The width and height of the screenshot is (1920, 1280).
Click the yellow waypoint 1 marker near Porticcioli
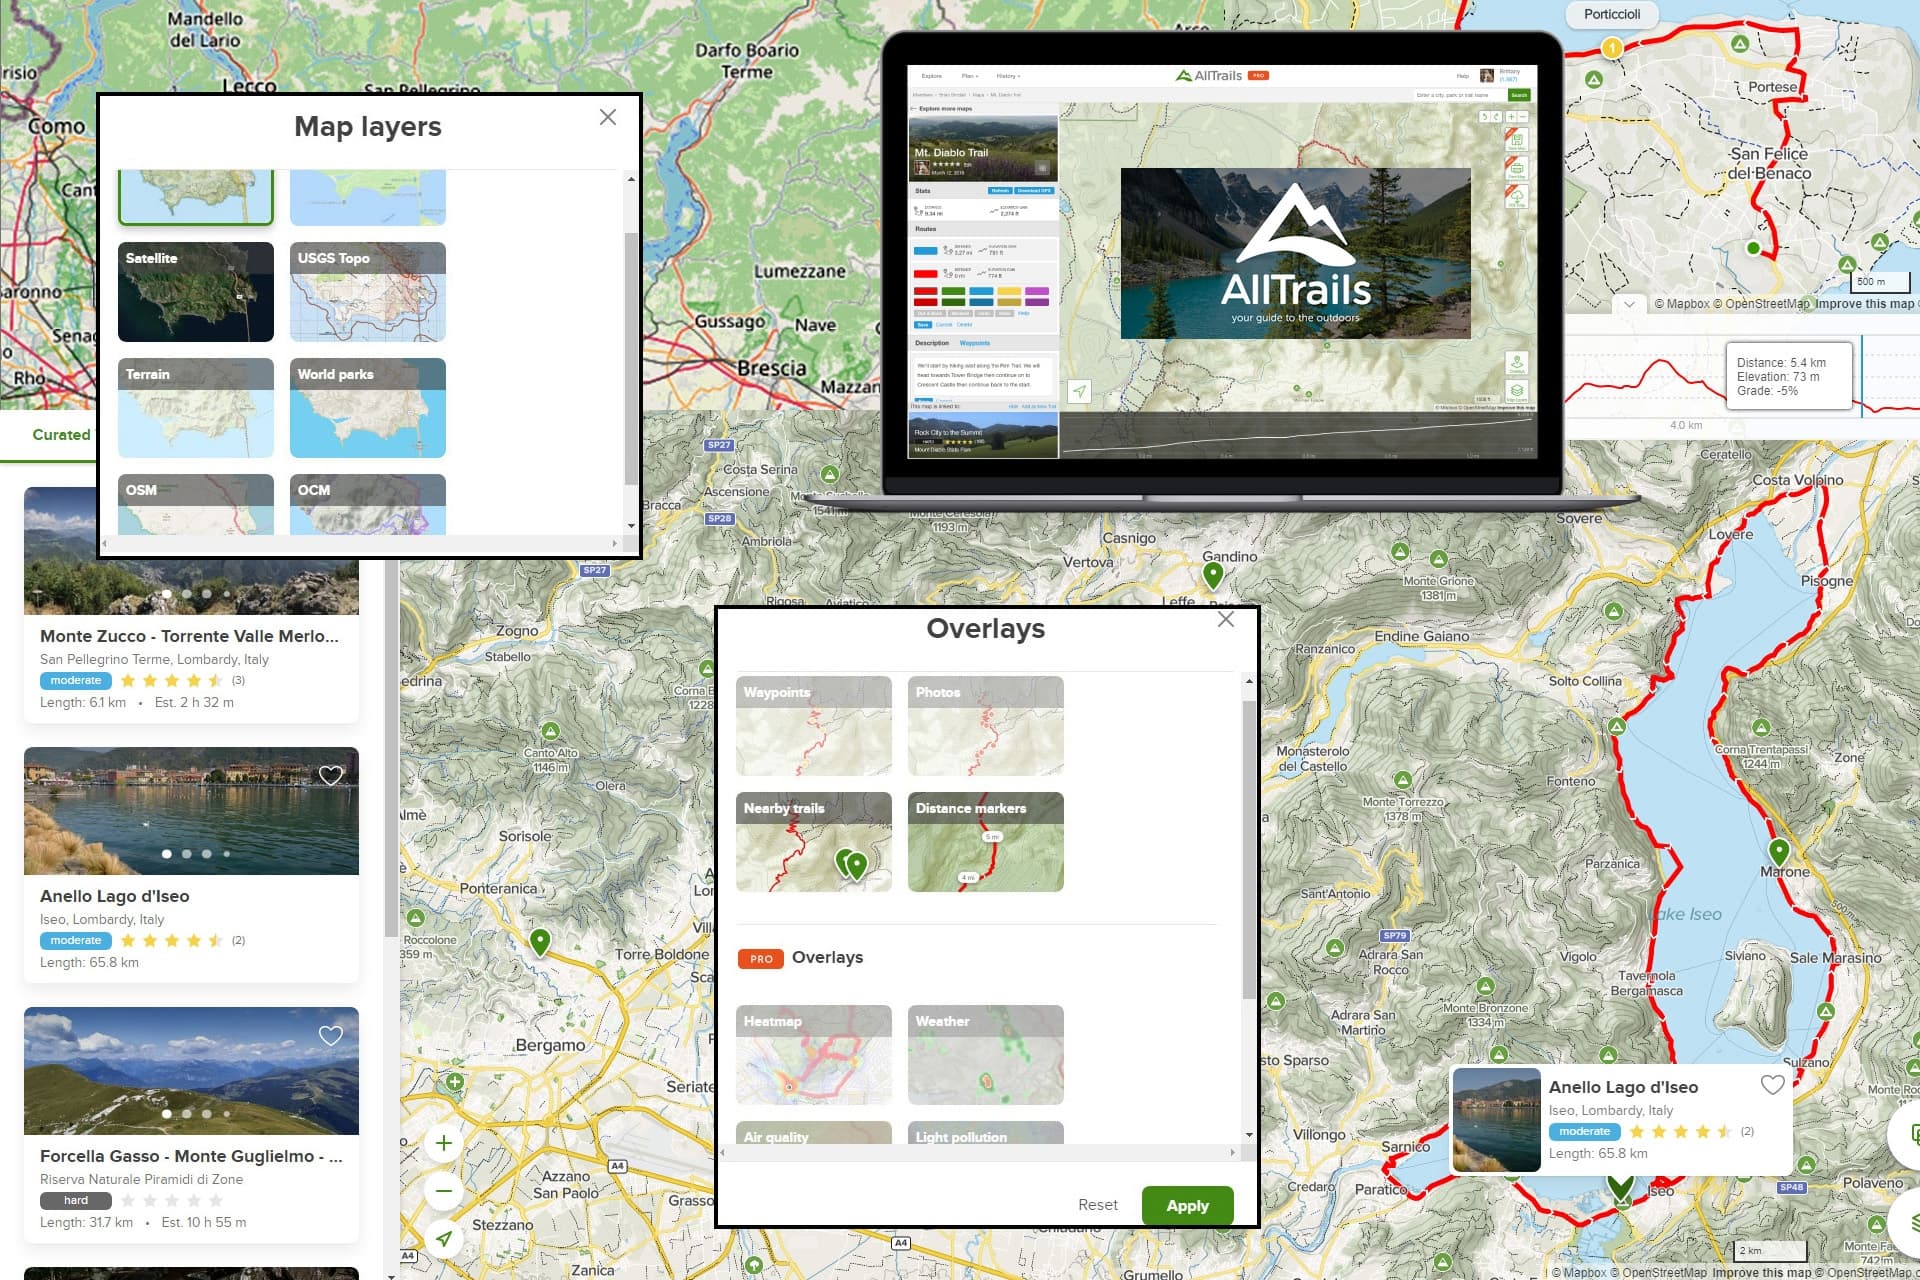pos(1611,47)
